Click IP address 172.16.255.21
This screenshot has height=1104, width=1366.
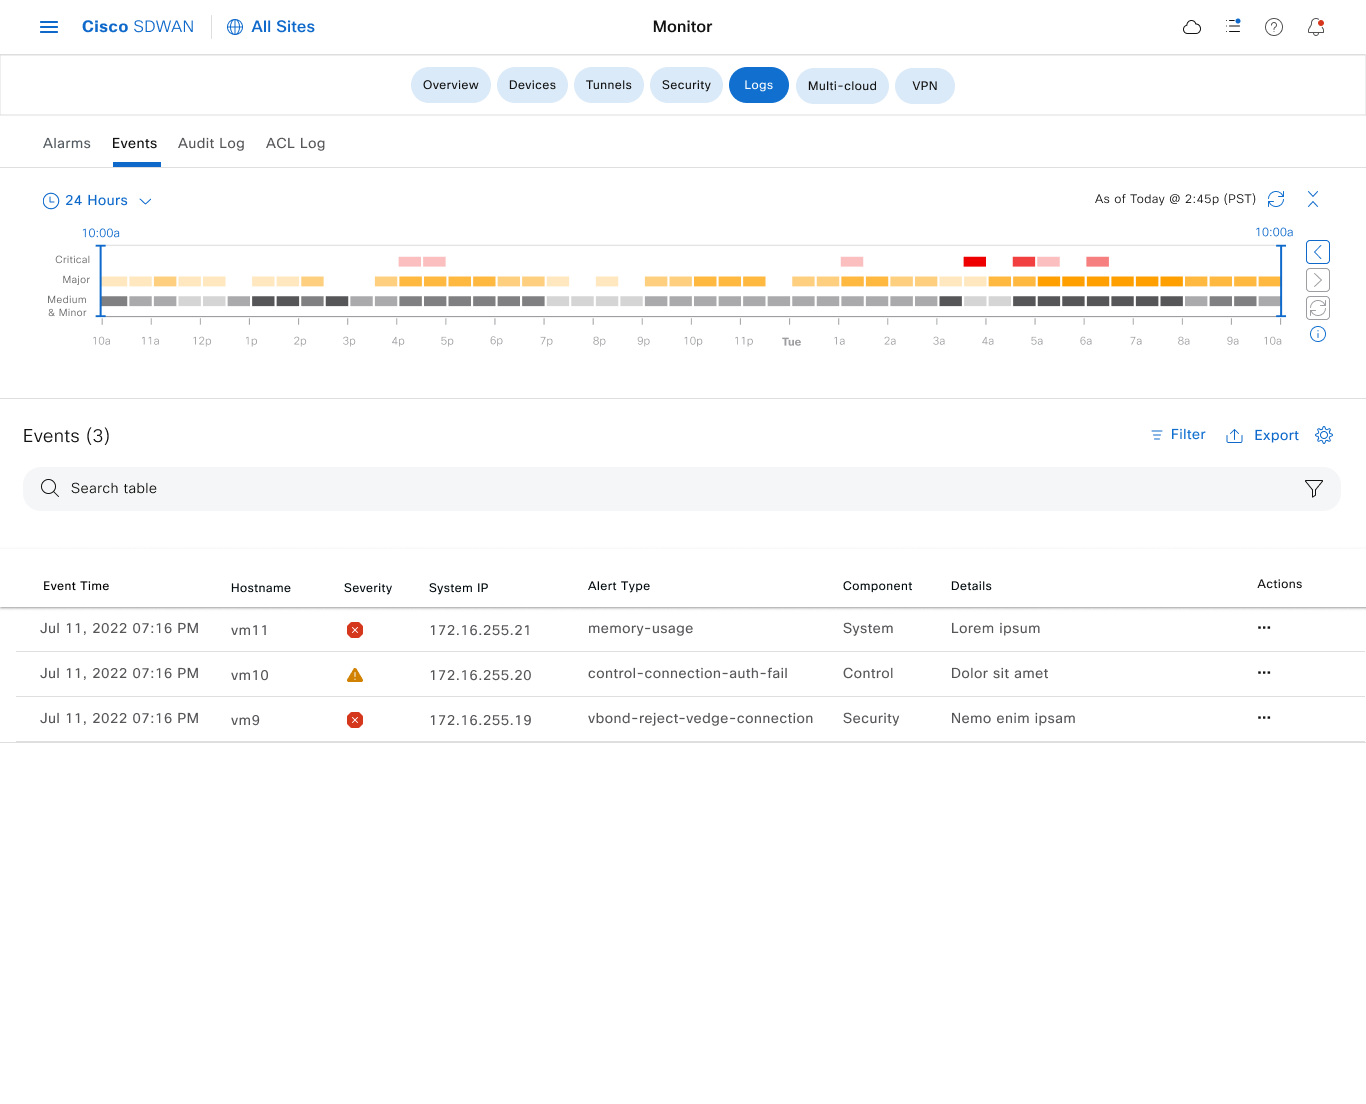click(x=480, y=630)
